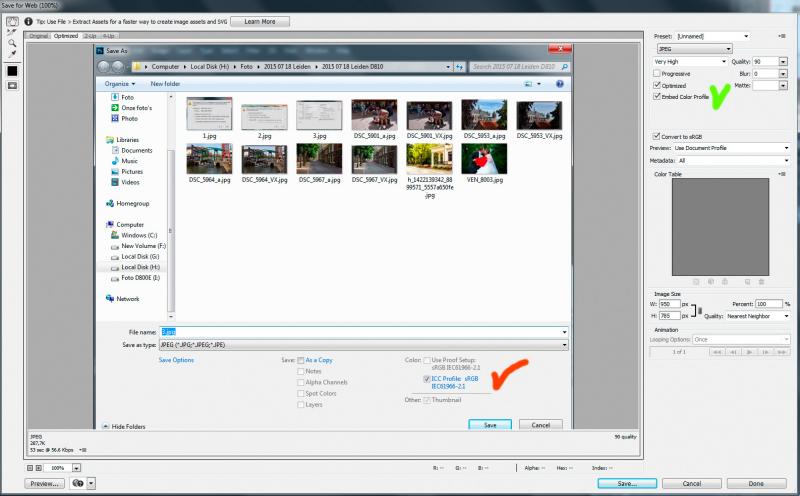Open the Organize menu
The image size is (800, 496).
point(120,84)
